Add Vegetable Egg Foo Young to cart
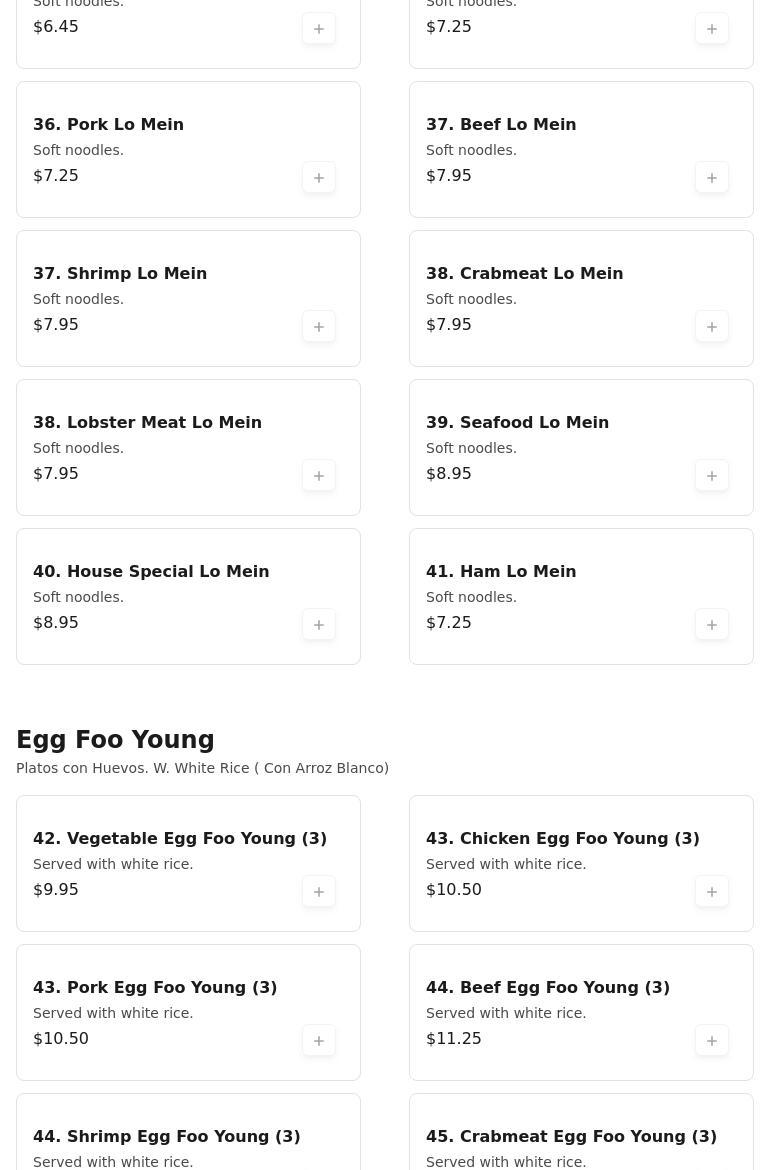770x1170 pixels. (319, 892)
